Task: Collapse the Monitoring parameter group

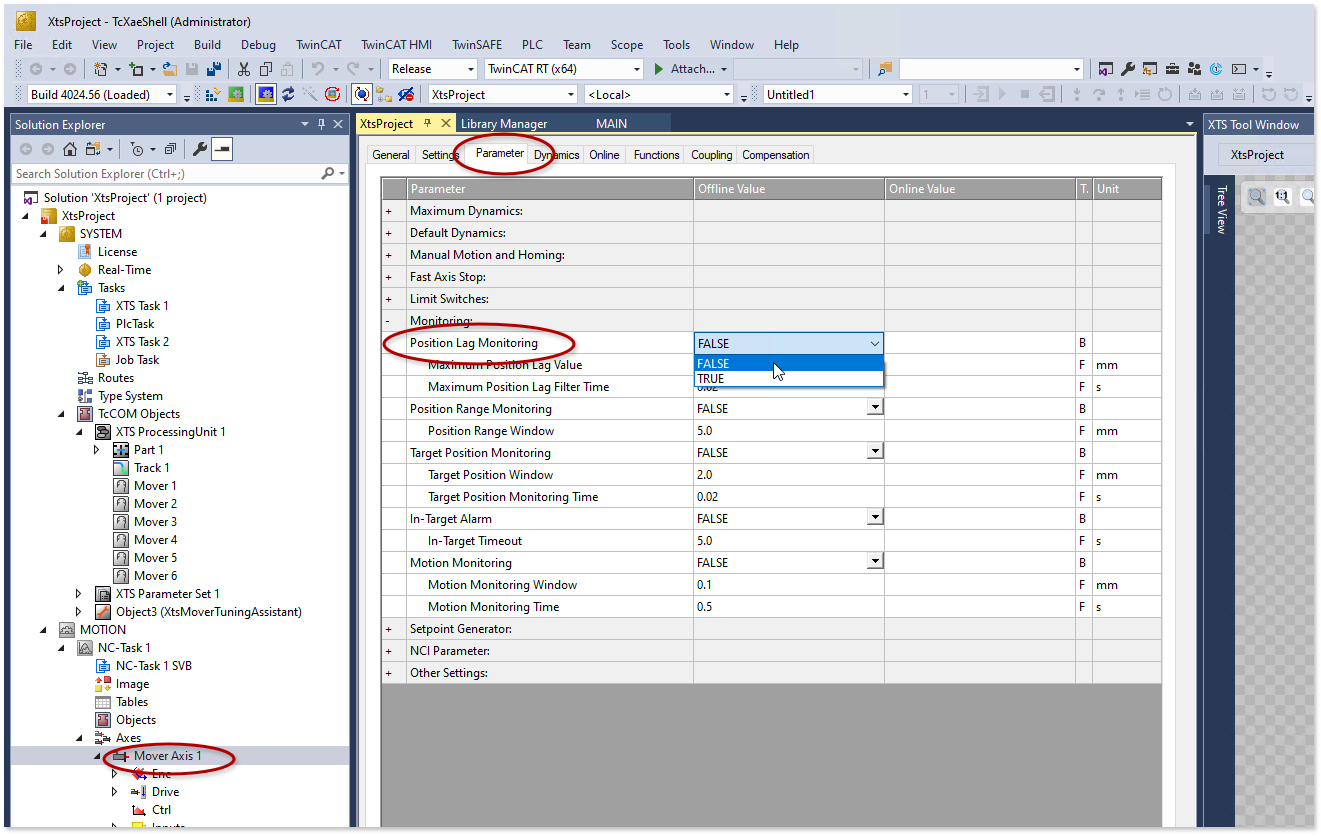Action: click(389, 321)
